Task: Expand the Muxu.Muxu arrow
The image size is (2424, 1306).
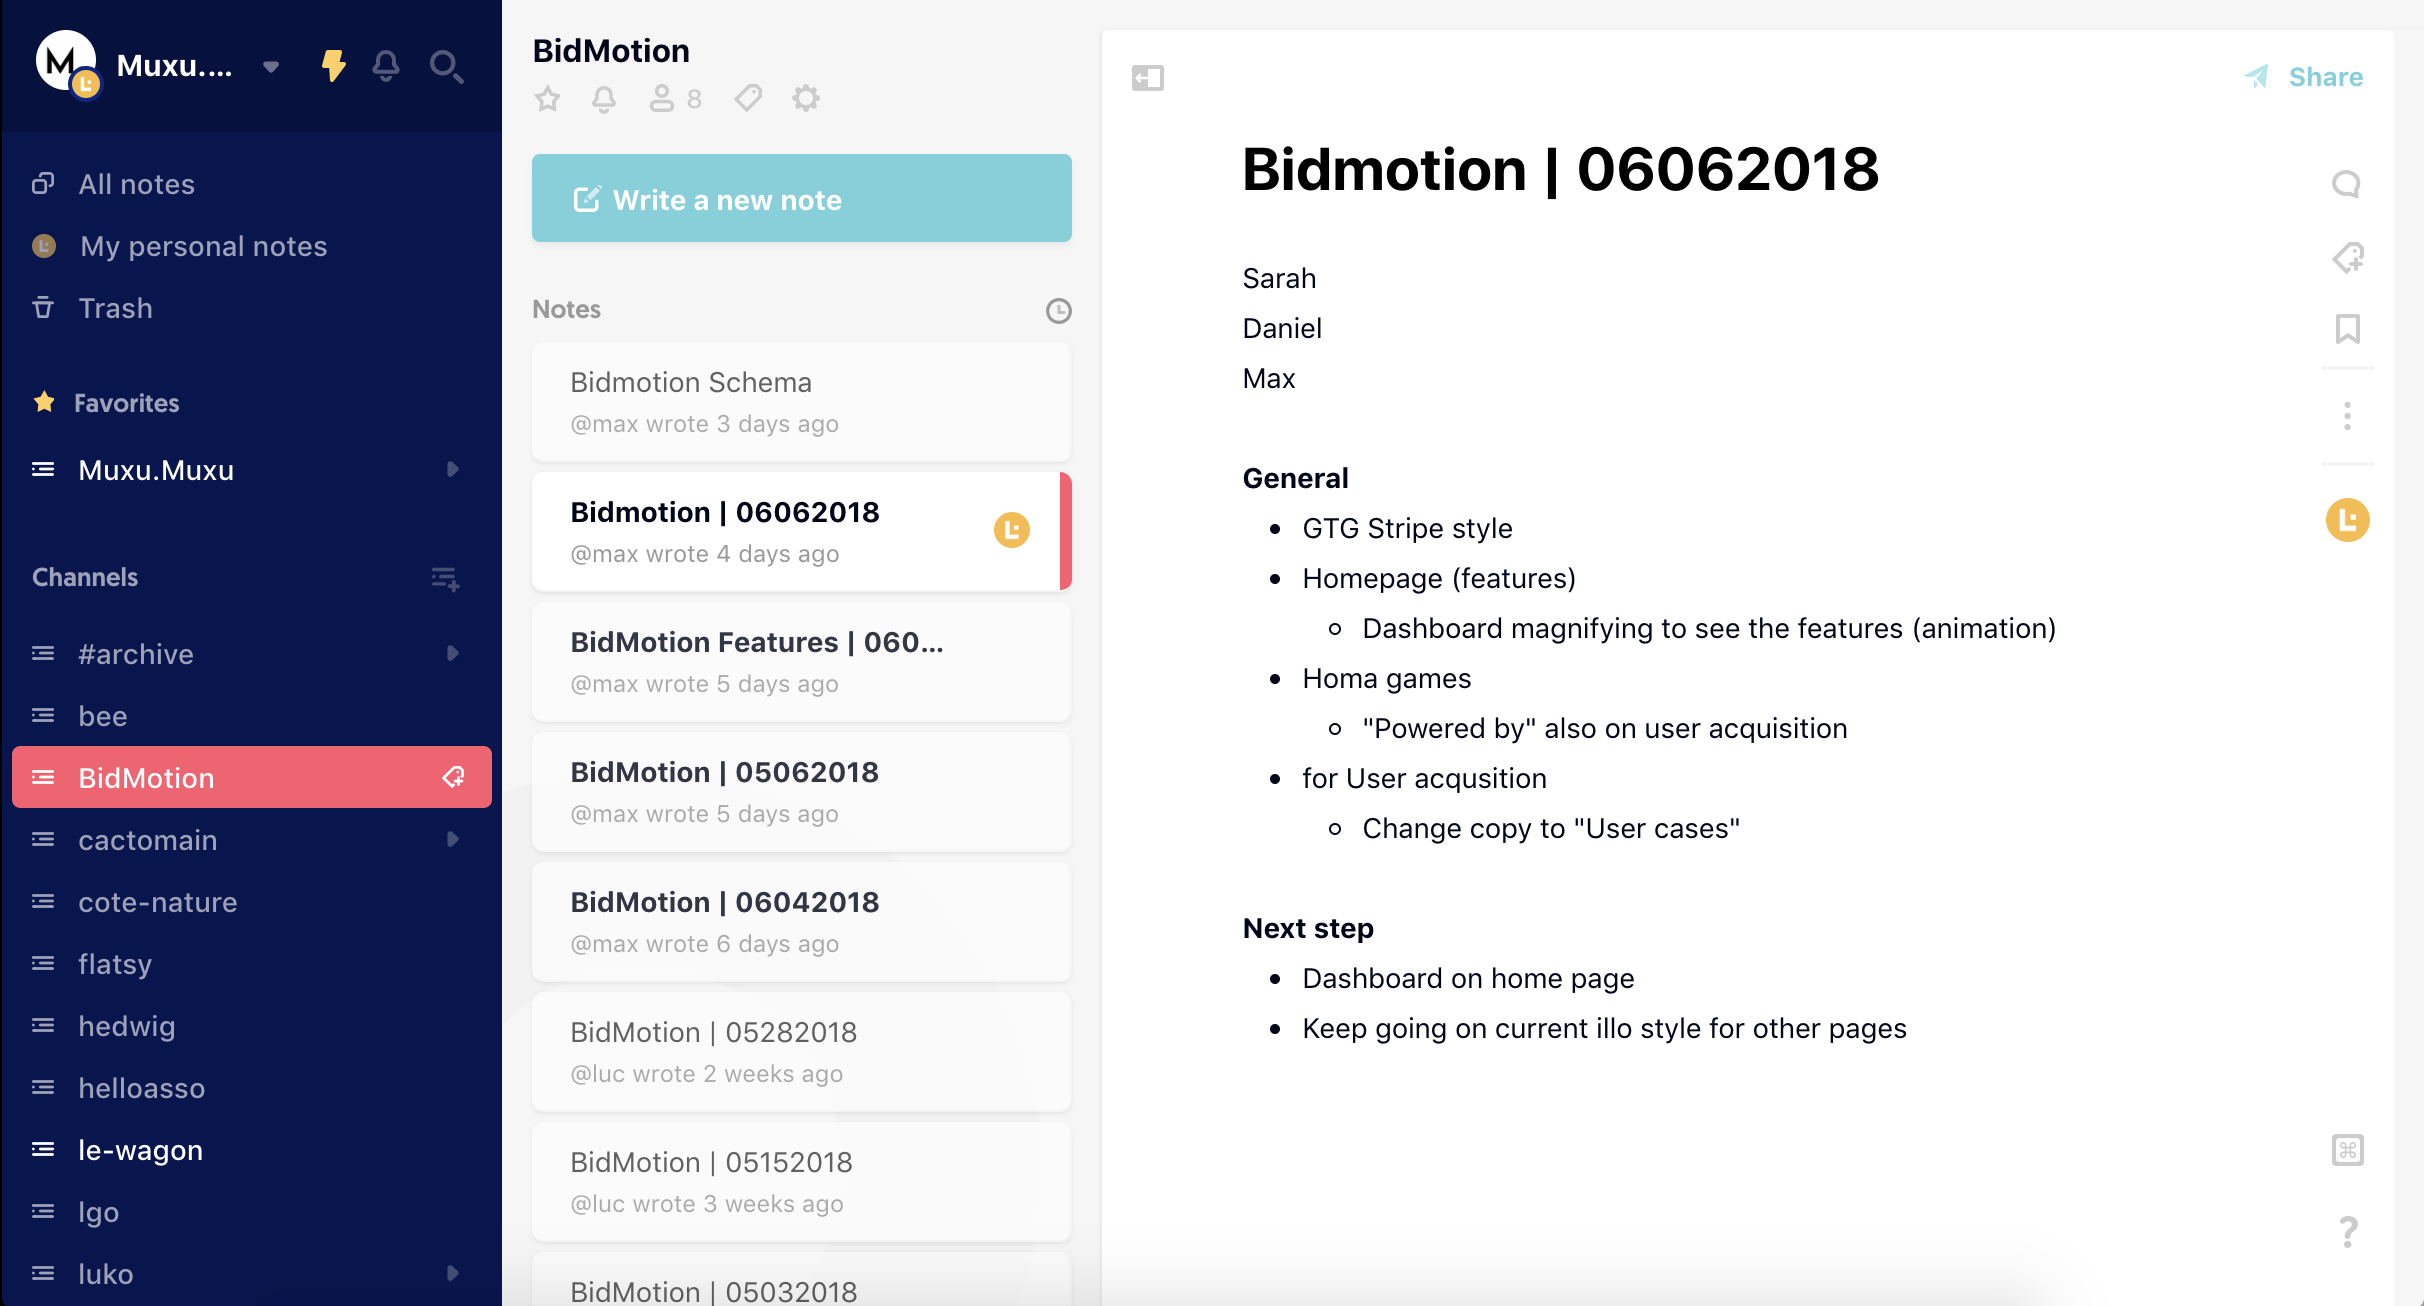Action: point(452,470)
